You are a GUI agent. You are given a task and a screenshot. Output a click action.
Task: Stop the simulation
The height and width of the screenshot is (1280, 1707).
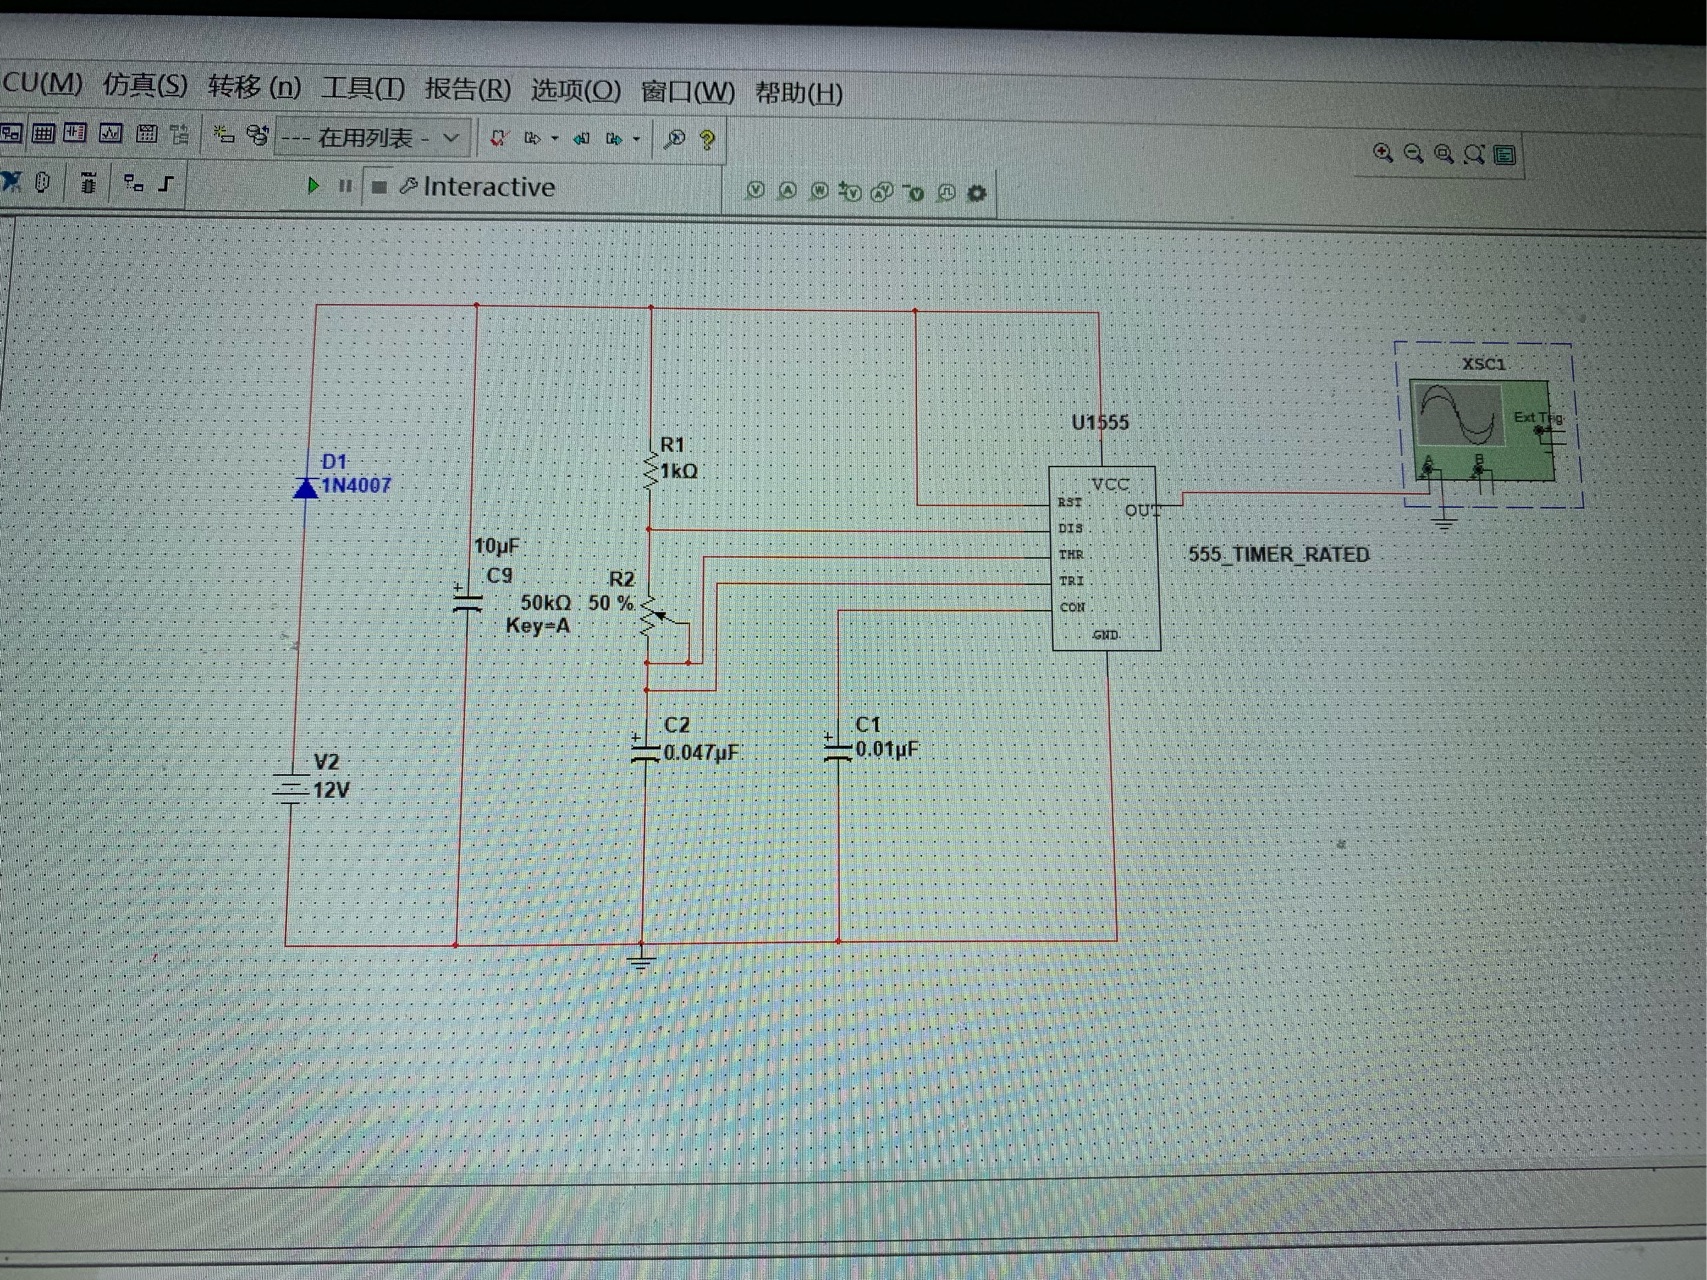[x=379, y=187]
